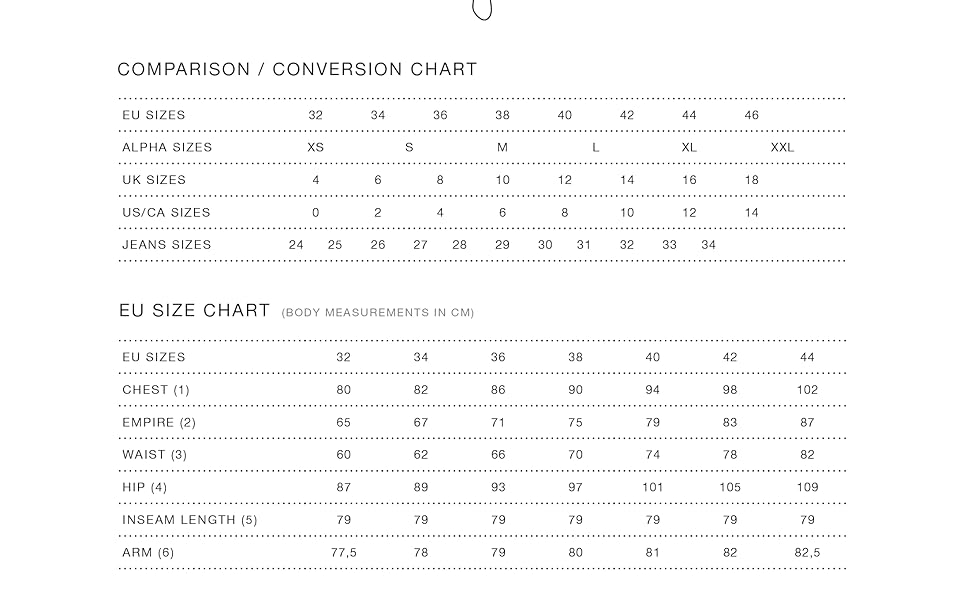The width and height of the screenshot is (970, 600).
Task: Click the XXL alpha size
Action: tap(782, 147)
